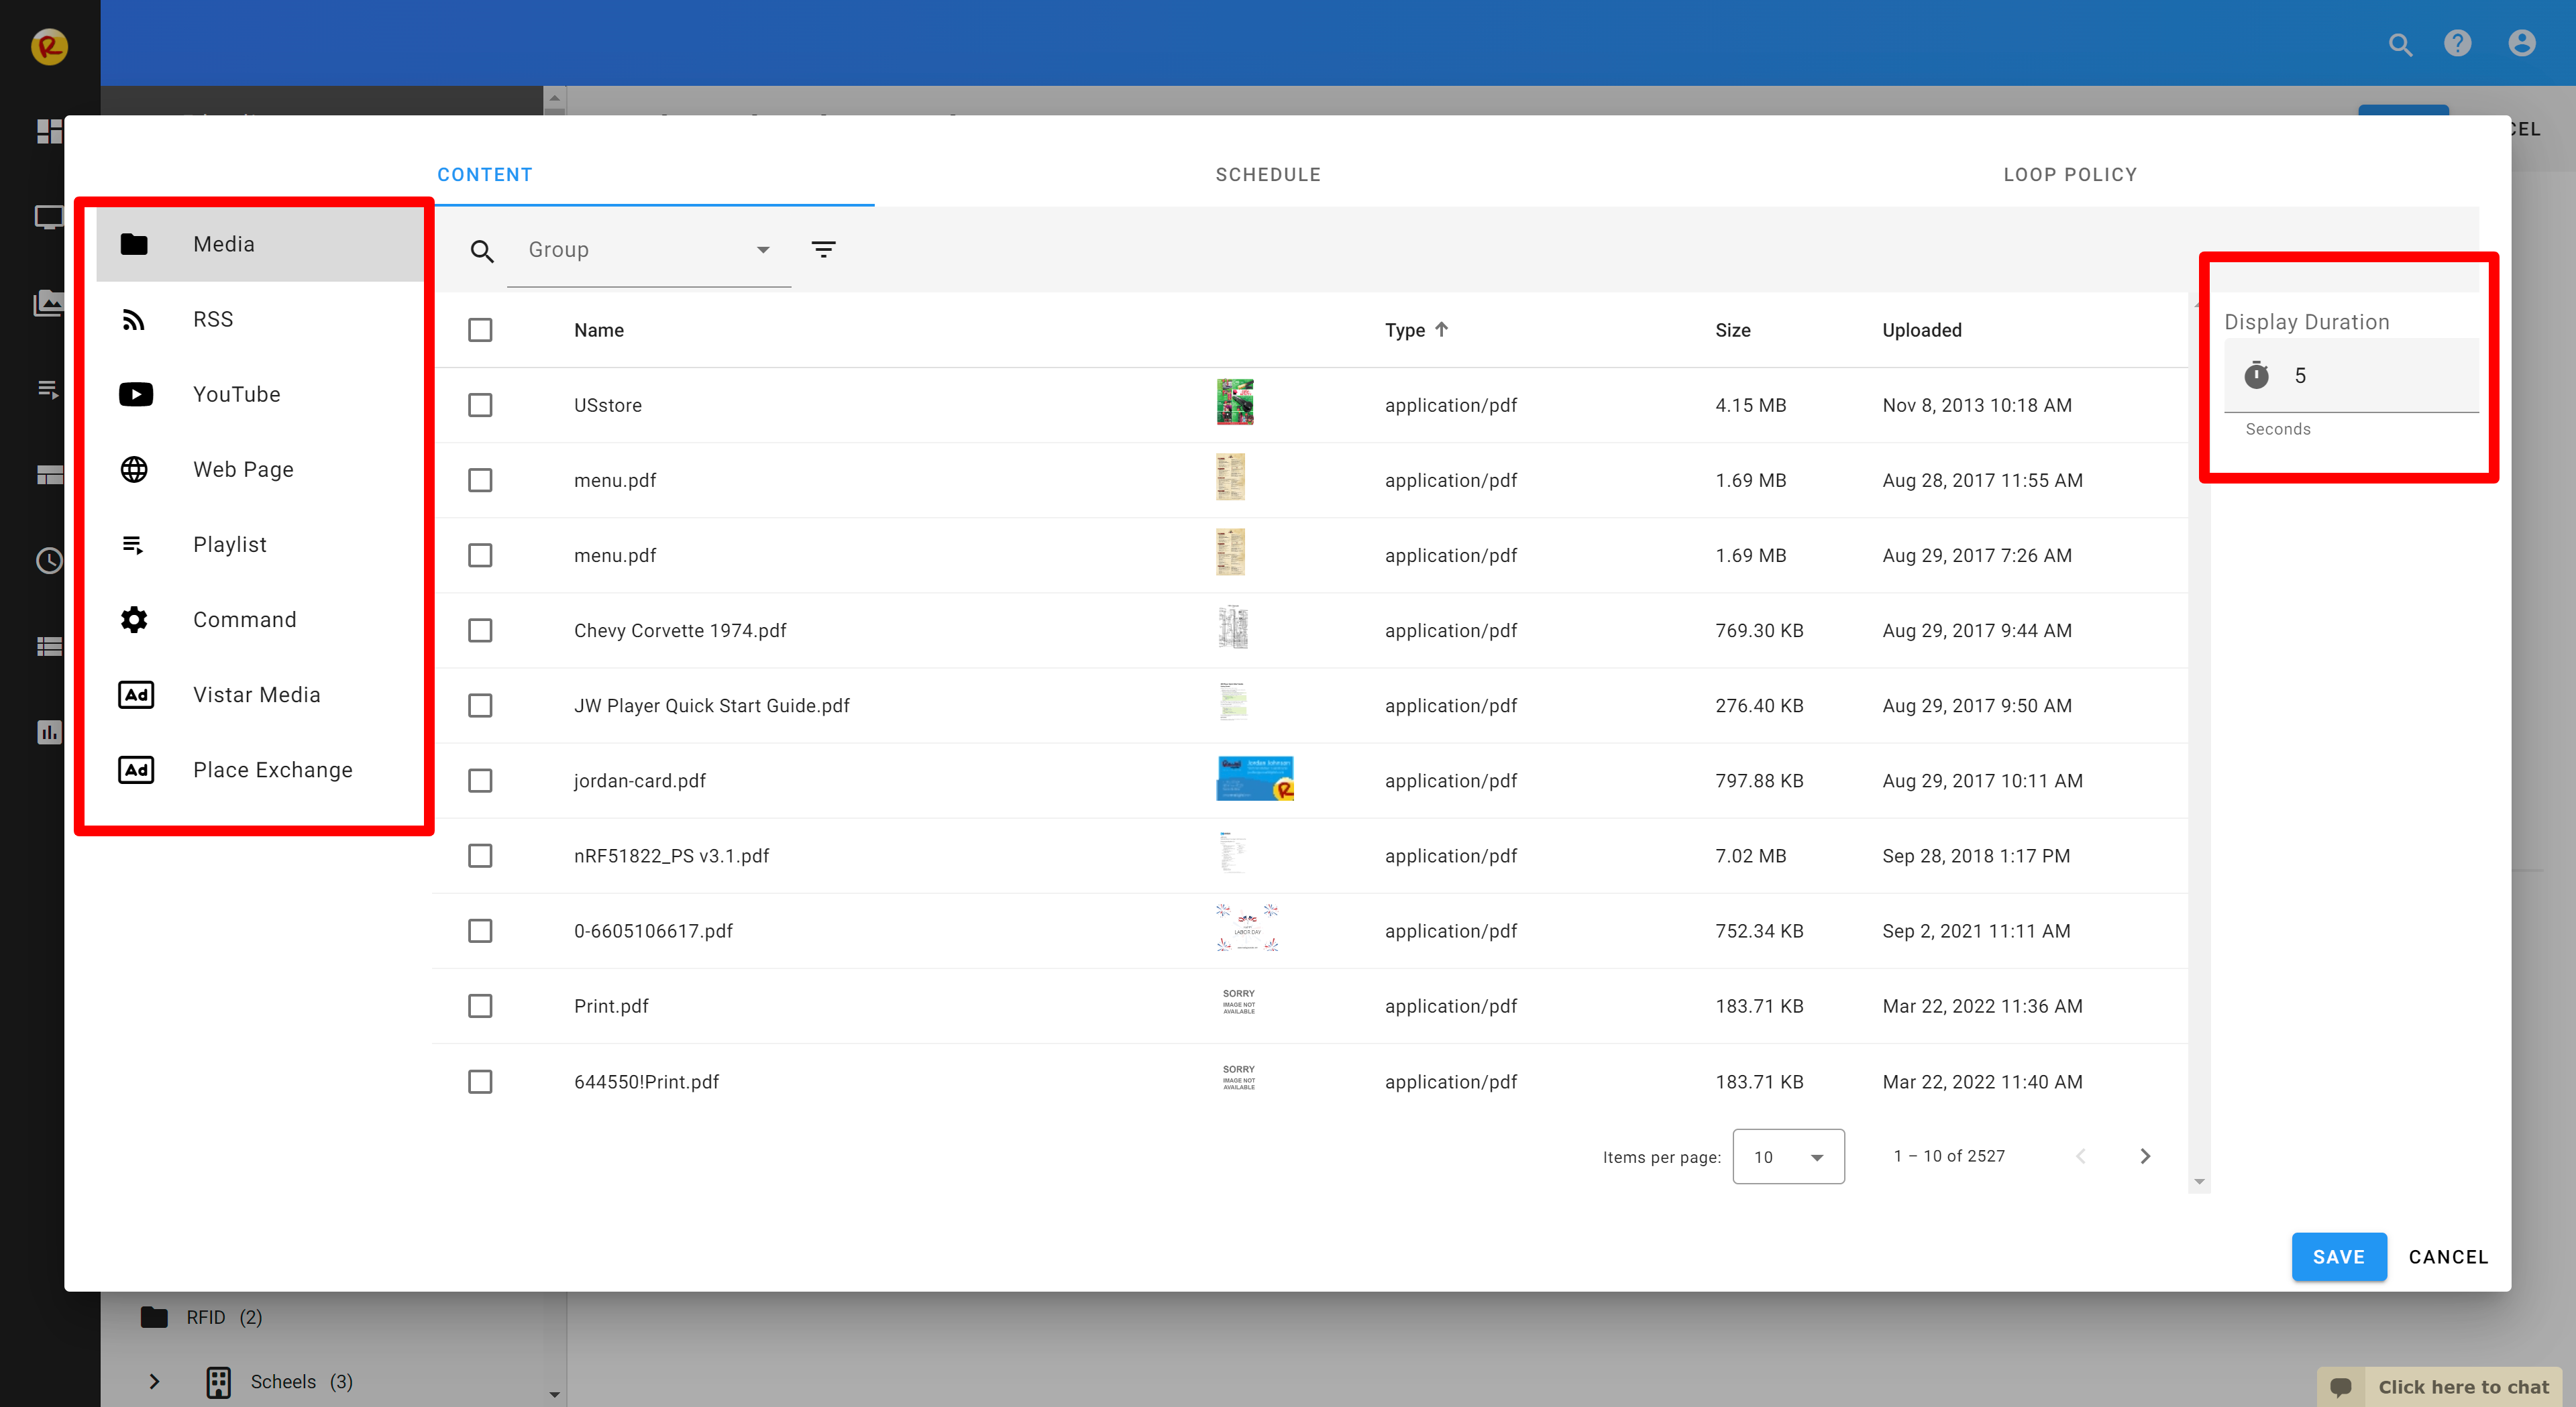
Task: Switch to the Schedule tab
Action: click(x=1267, y=174)
